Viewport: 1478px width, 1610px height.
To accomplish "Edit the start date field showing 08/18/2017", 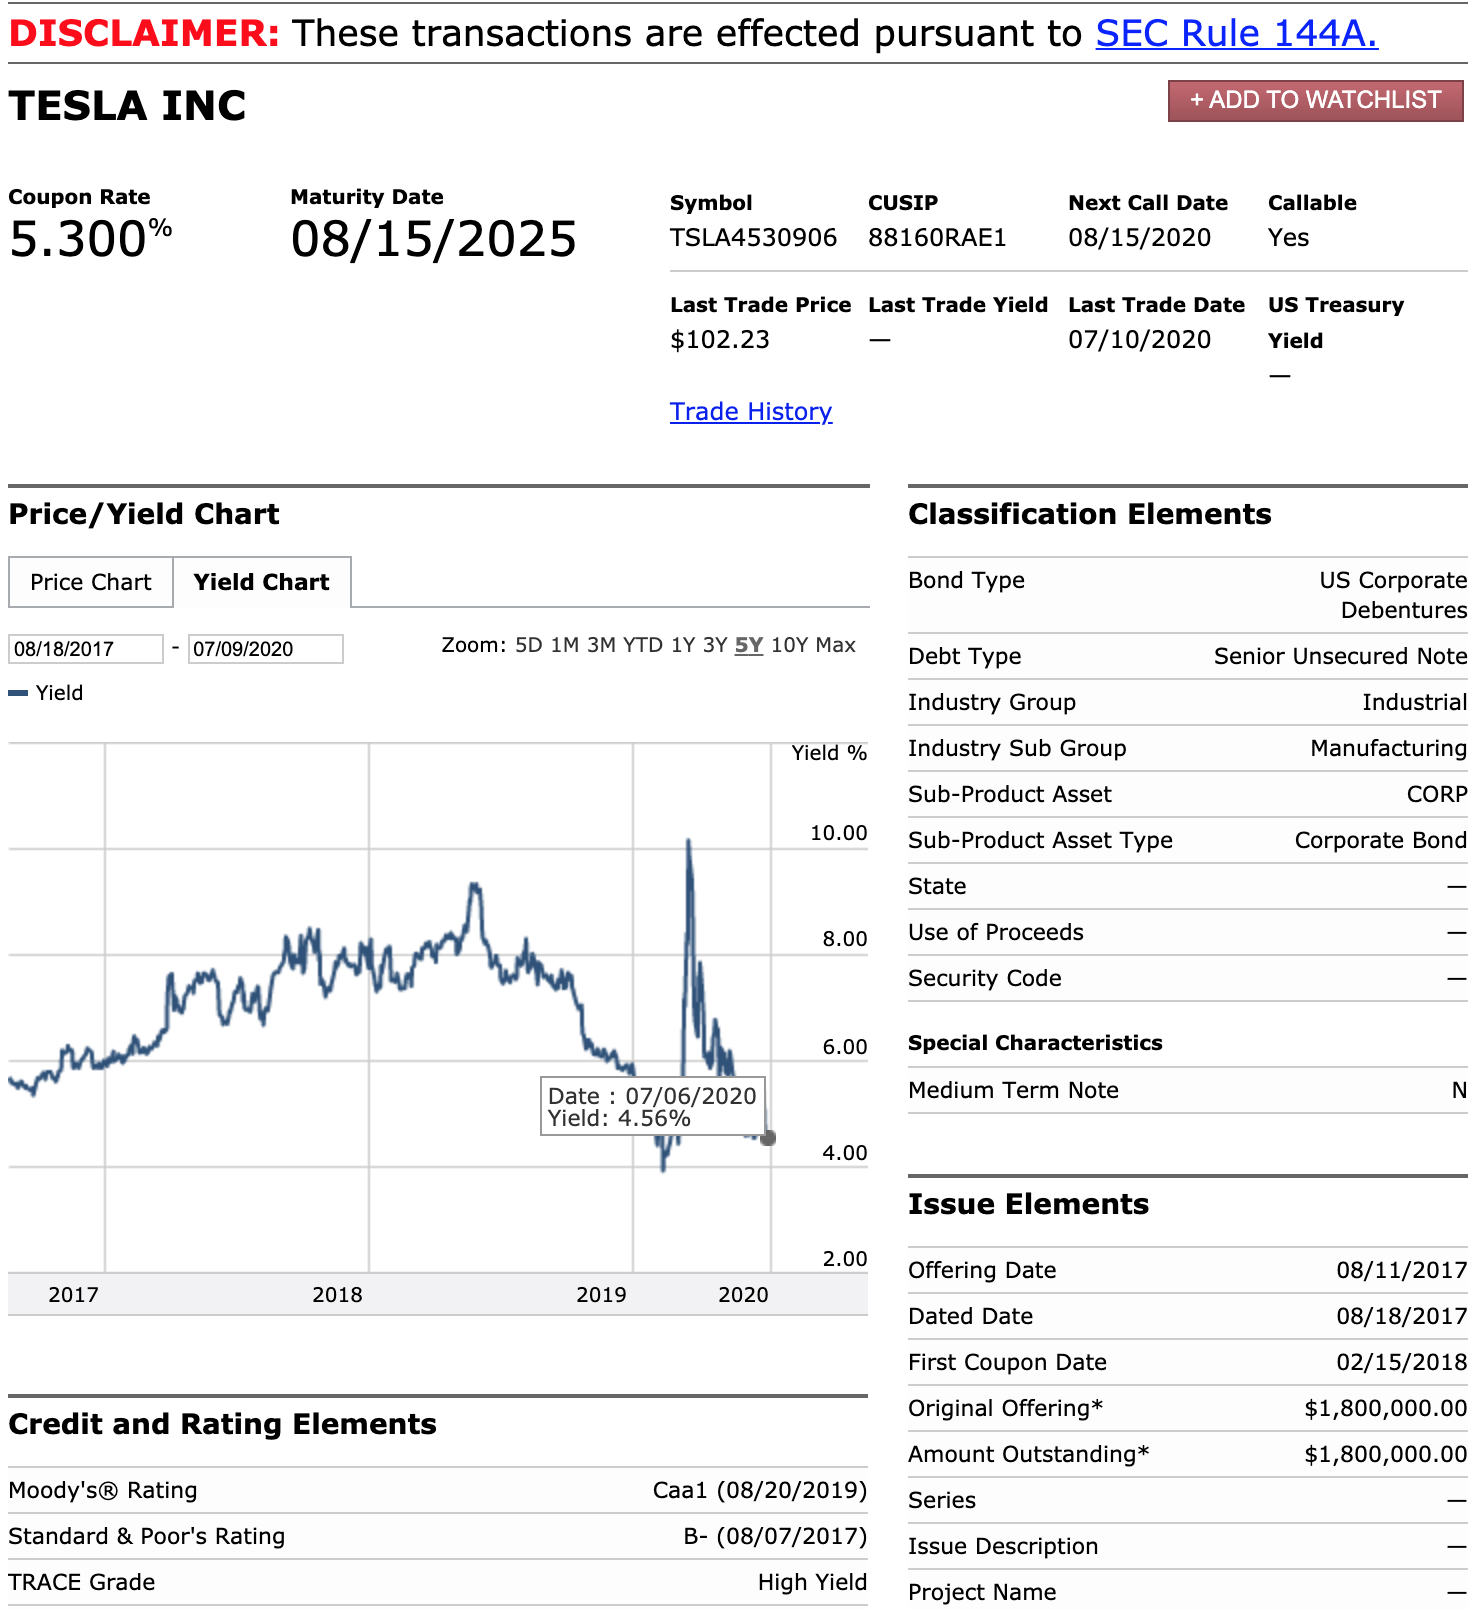I will click(84, 648).
